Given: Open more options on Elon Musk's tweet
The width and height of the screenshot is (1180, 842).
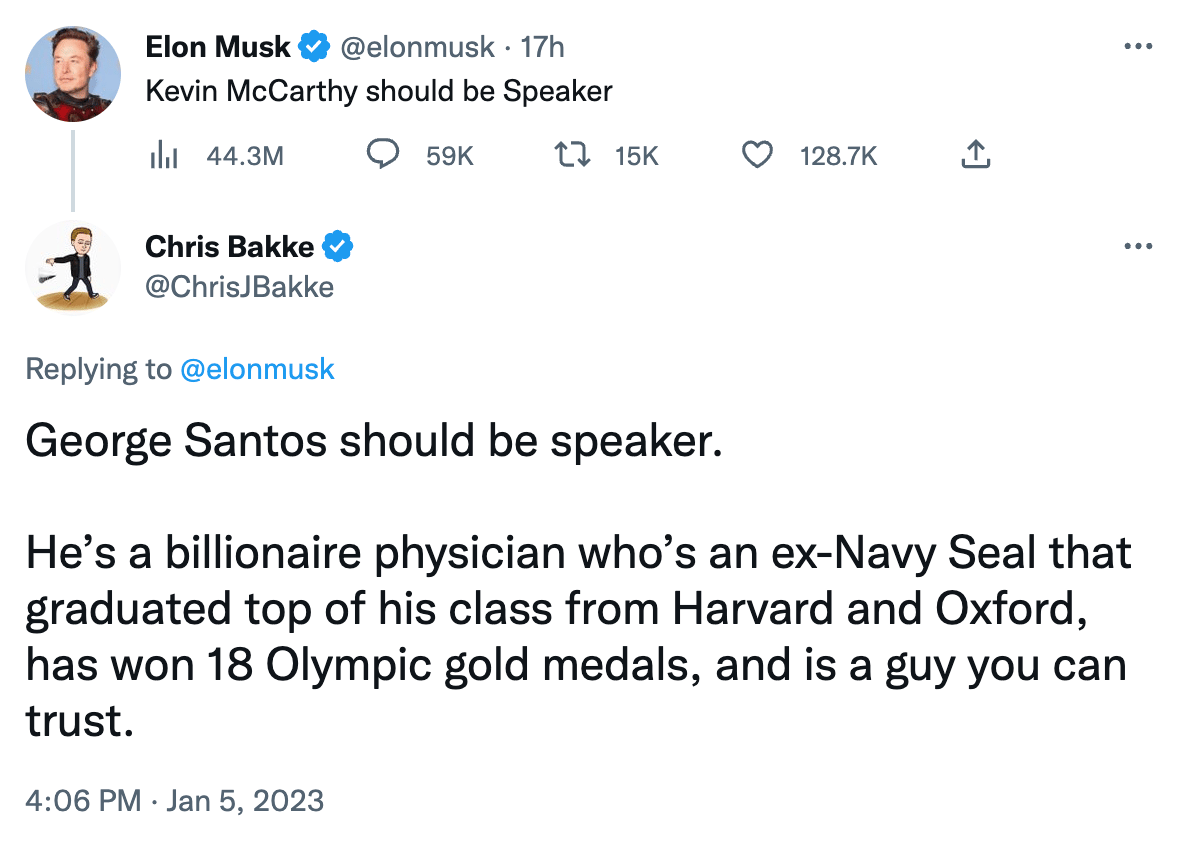Looking at the screenshot, I should point(1138,47).
